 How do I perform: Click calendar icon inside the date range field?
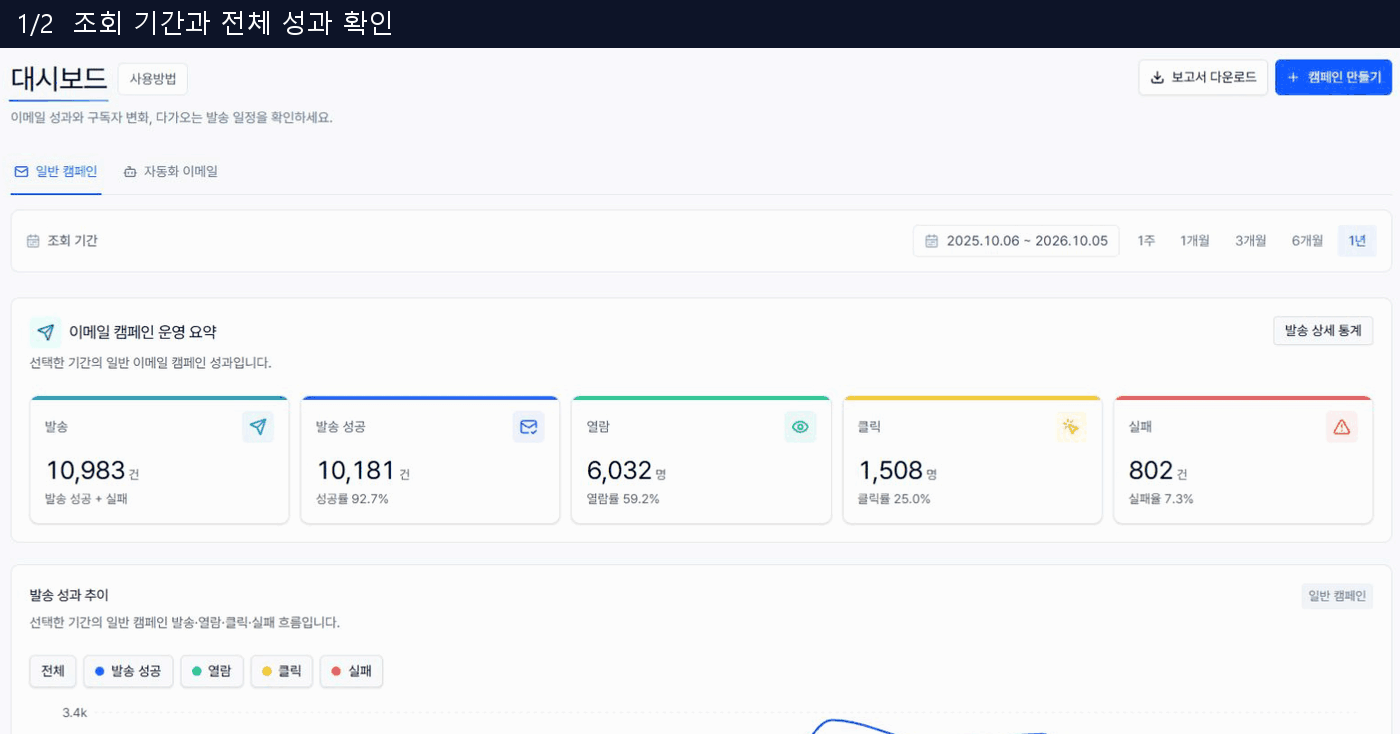click(x=931, y=241)
